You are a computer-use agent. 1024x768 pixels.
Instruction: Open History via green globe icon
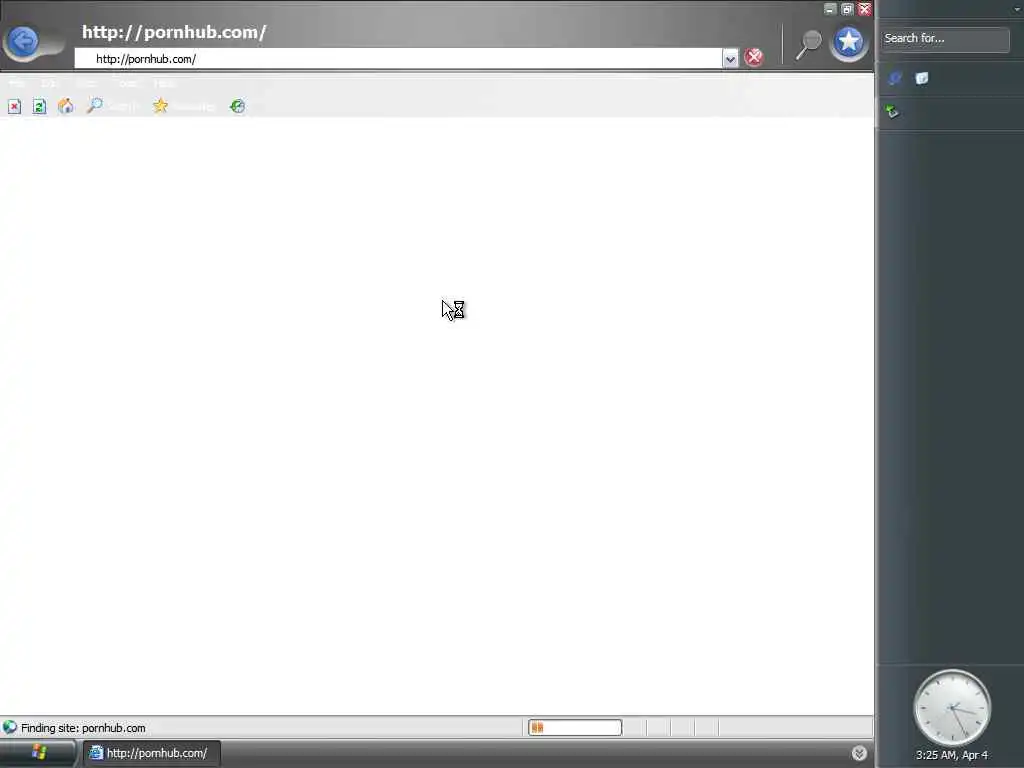(x=238, y=106)
